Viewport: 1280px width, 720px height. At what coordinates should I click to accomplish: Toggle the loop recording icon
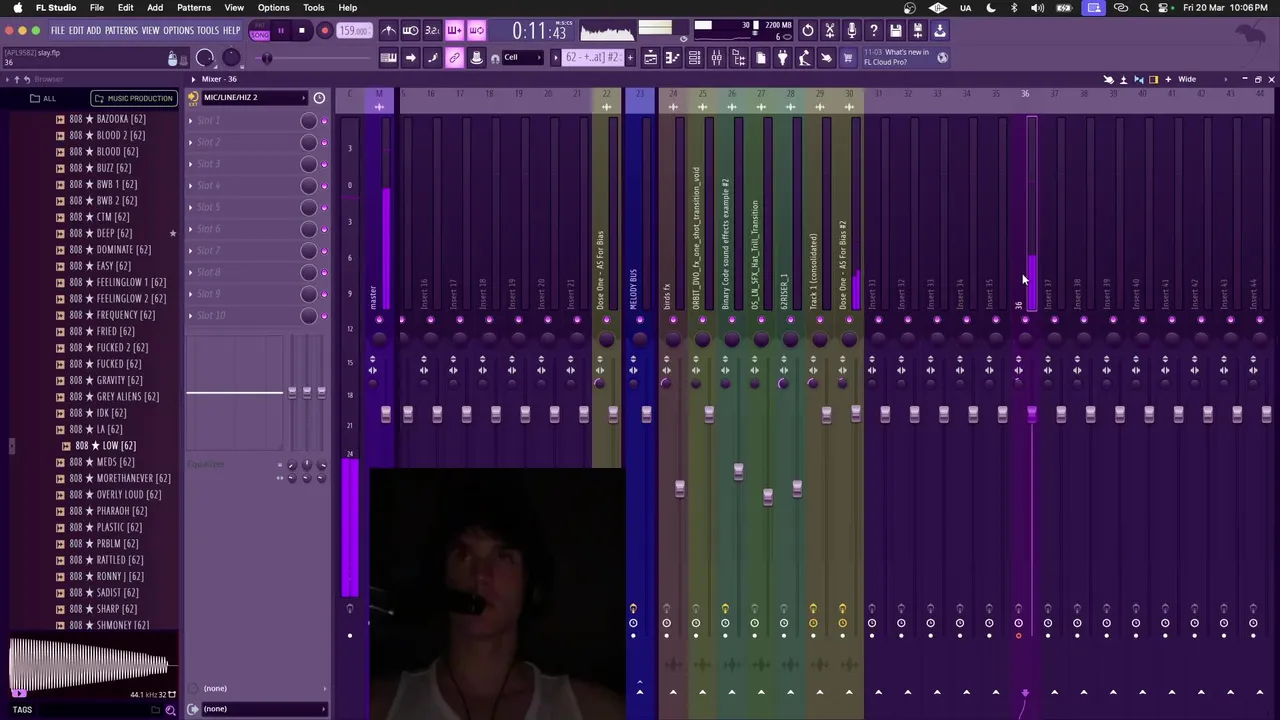pyautogui.click(x=476, y=31)
